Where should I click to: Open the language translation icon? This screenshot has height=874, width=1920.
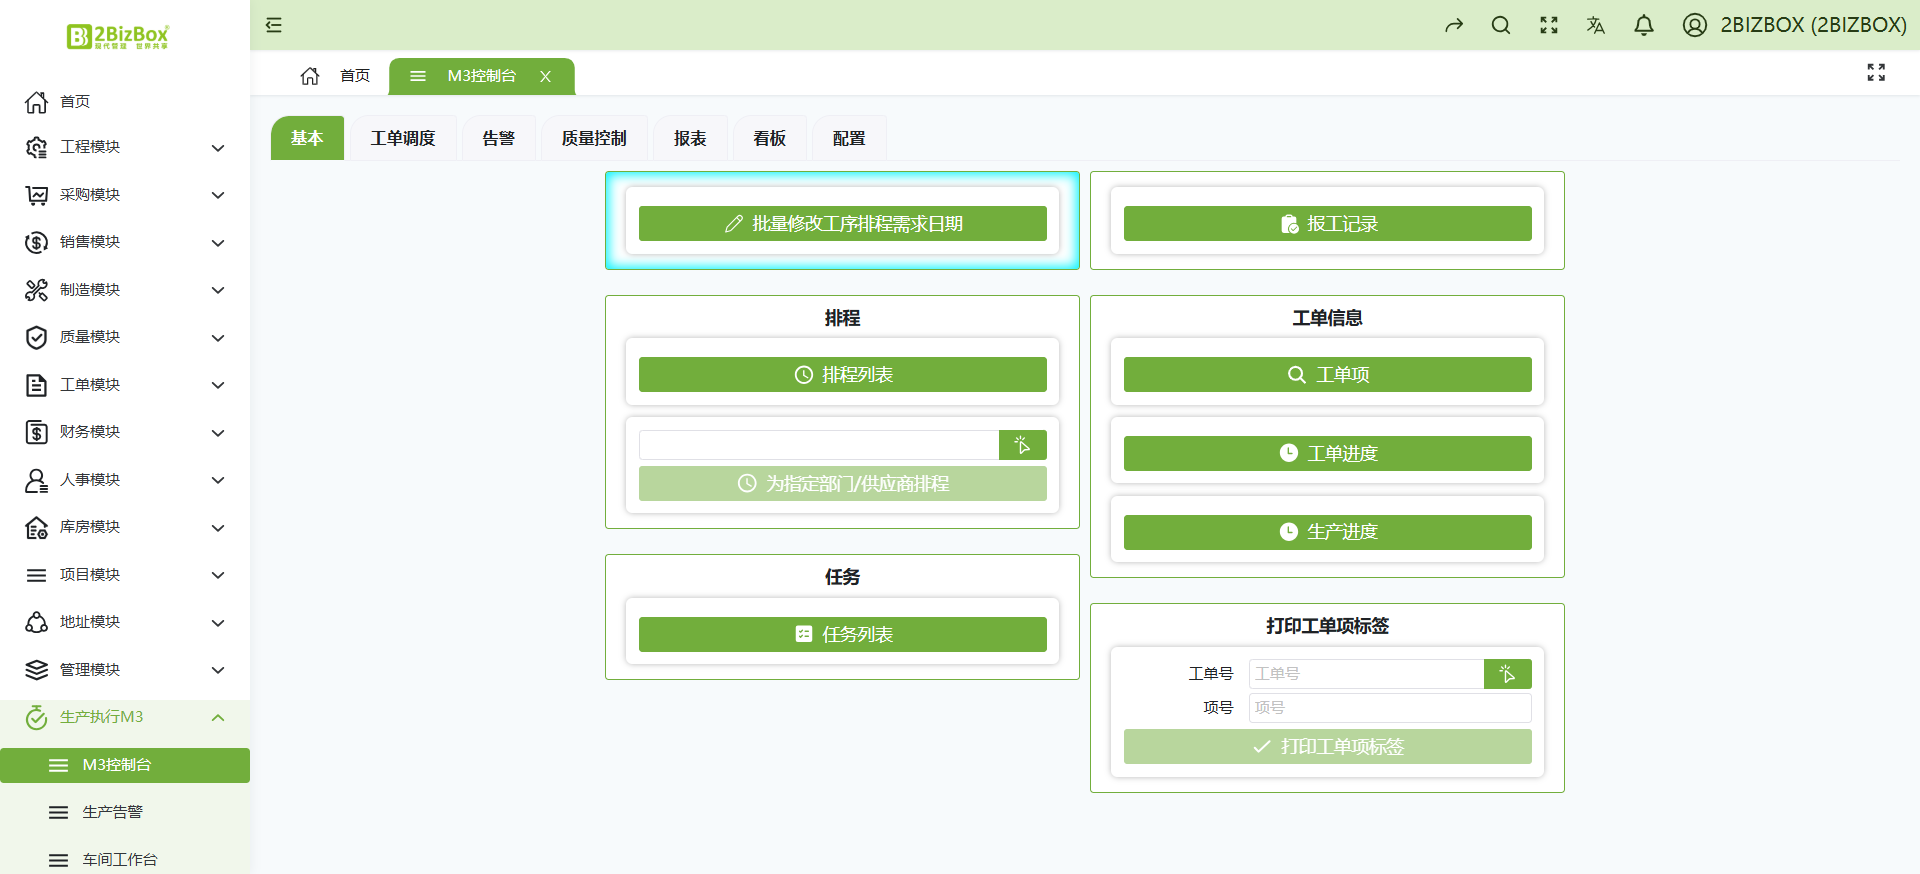click(1596, 25)
